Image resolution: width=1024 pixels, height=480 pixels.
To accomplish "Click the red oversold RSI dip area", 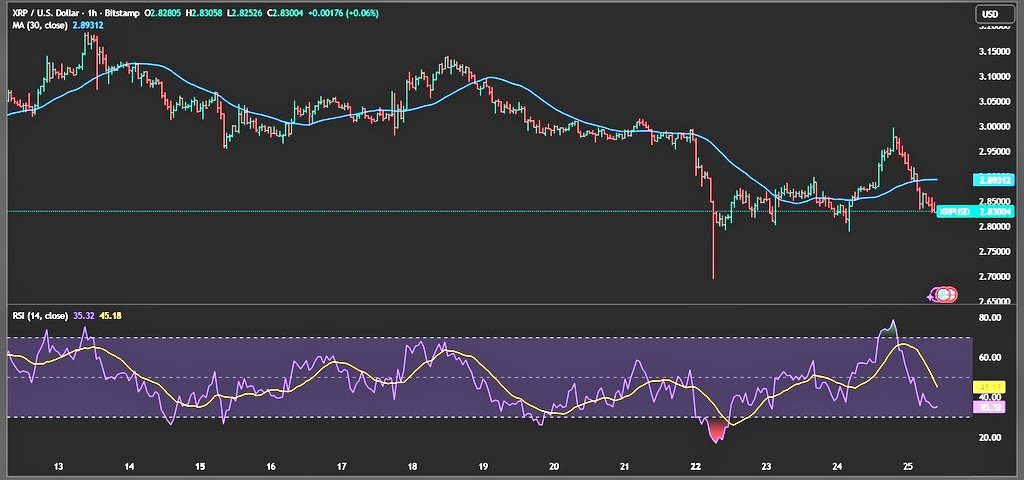I will pos(715,430).
